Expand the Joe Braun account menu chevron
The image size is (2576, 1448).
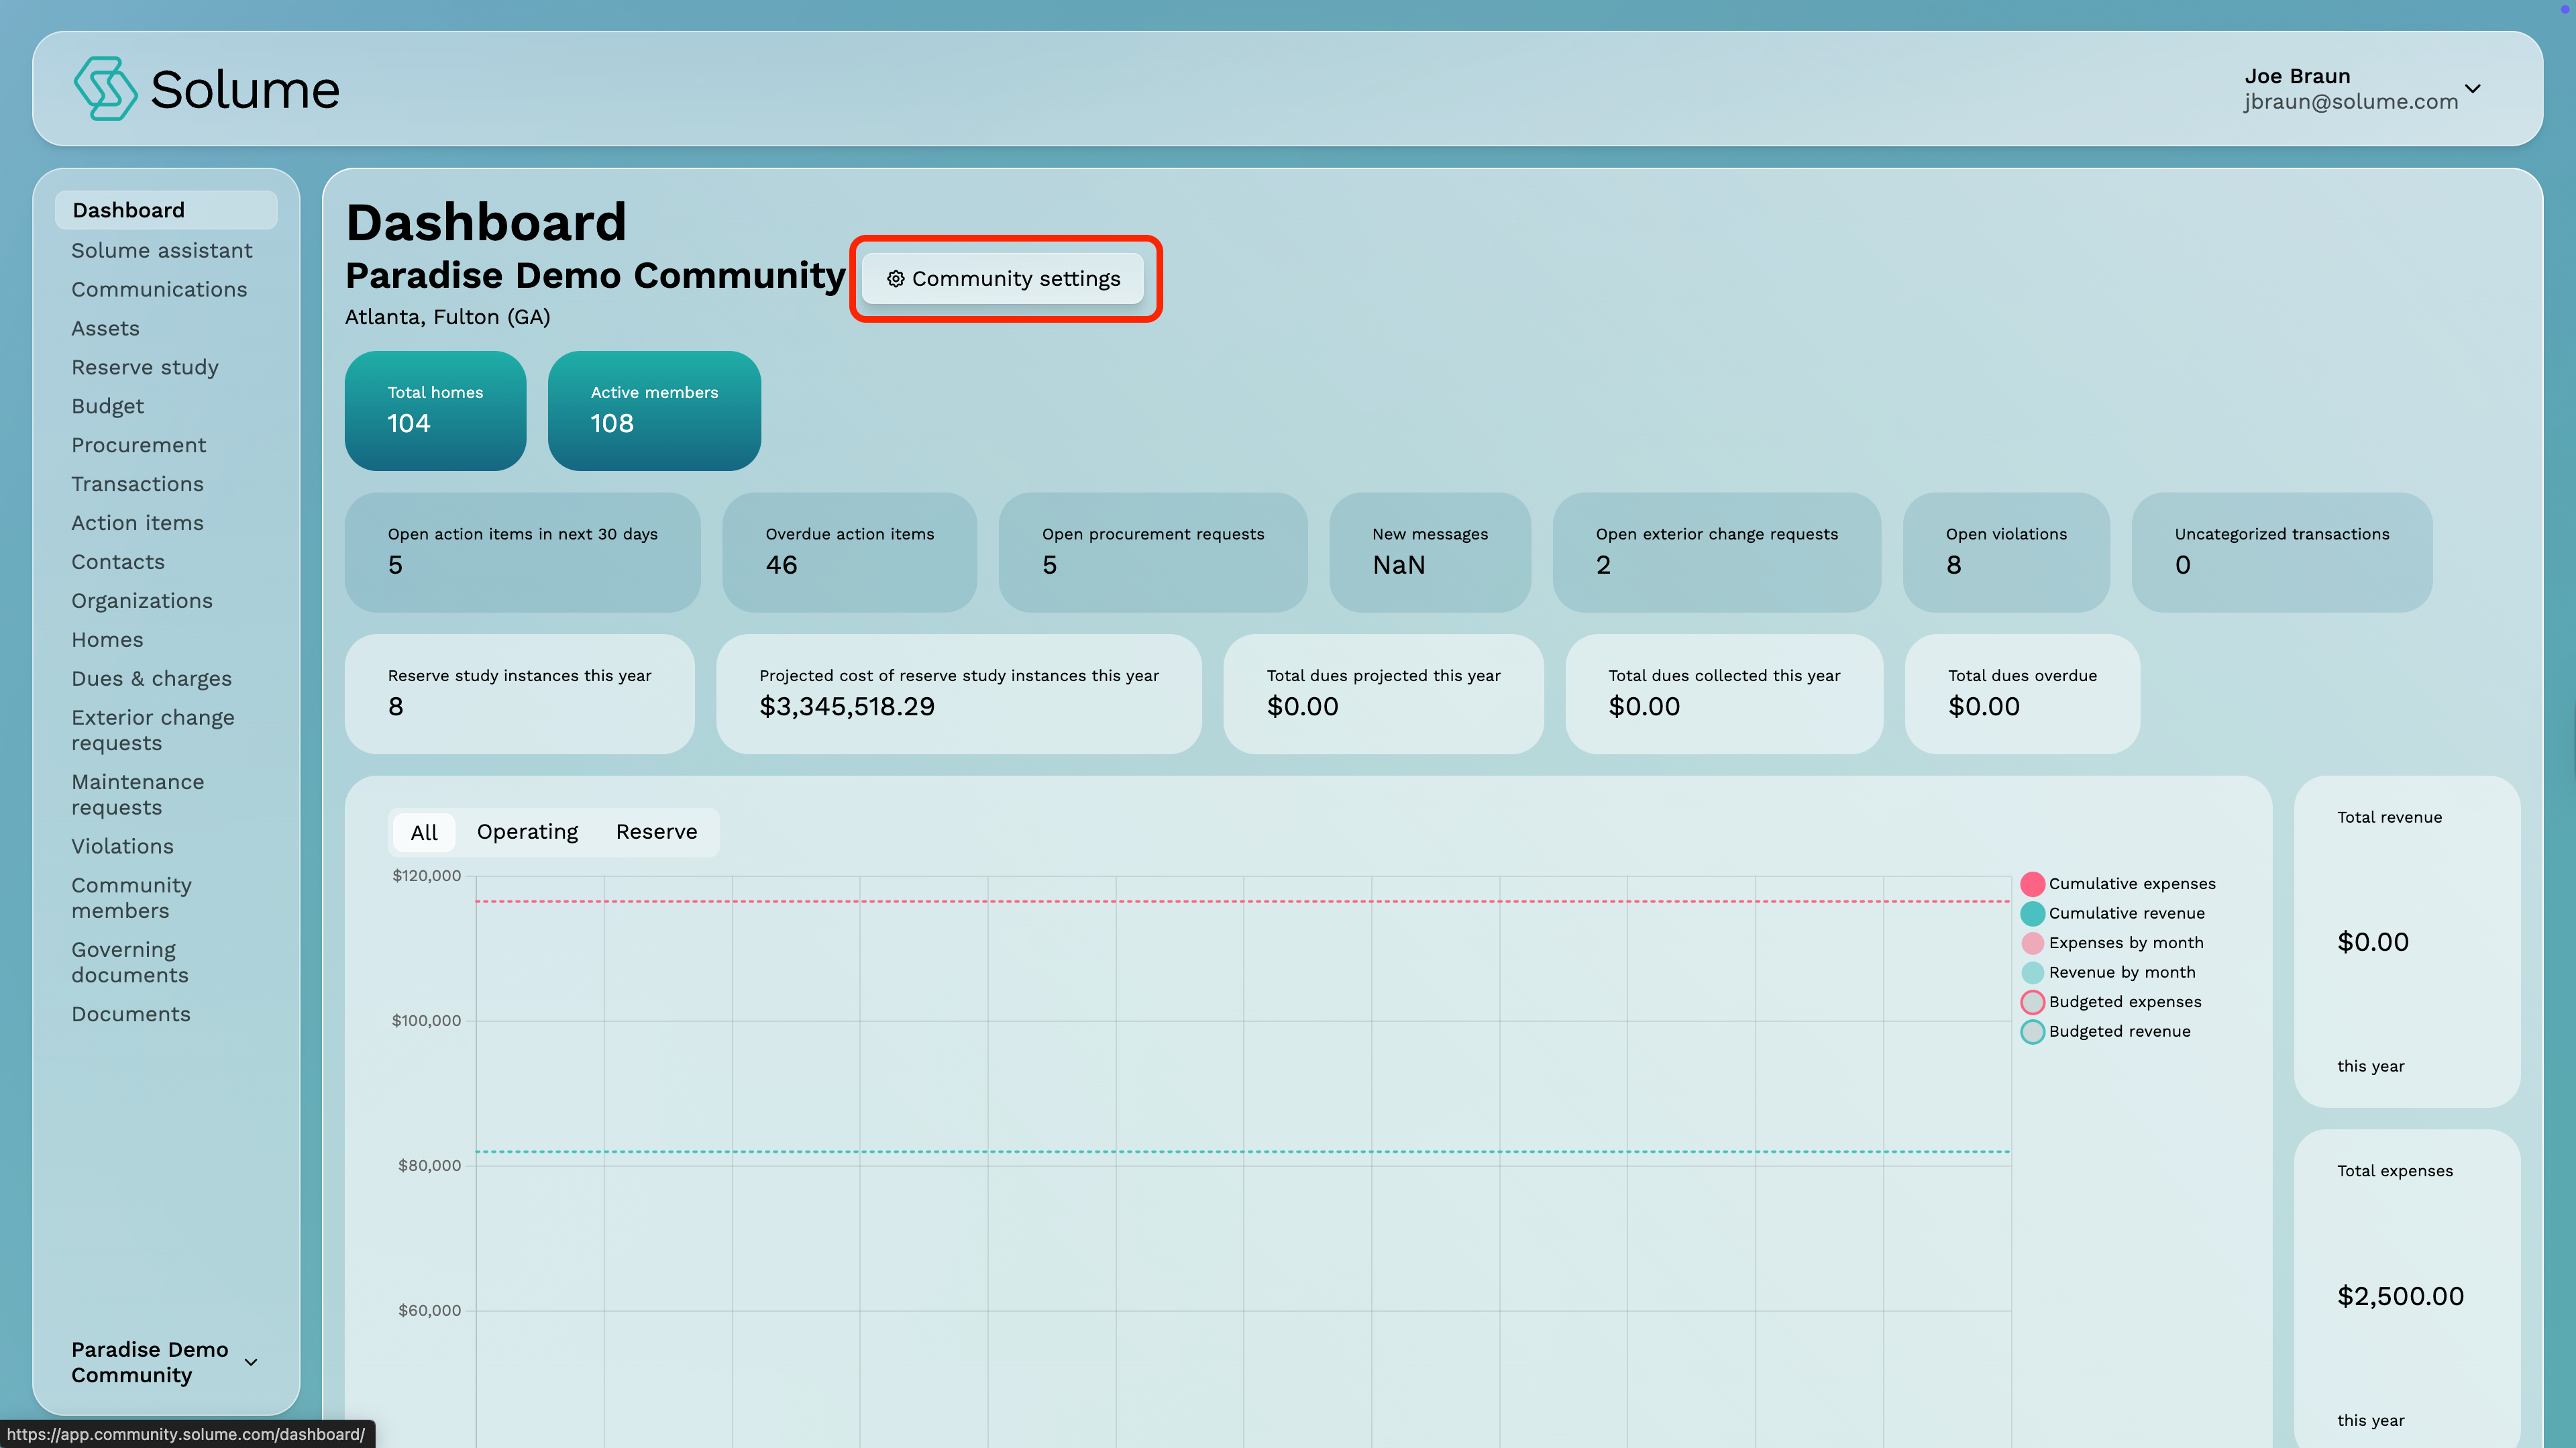(x=2473, y=89)
